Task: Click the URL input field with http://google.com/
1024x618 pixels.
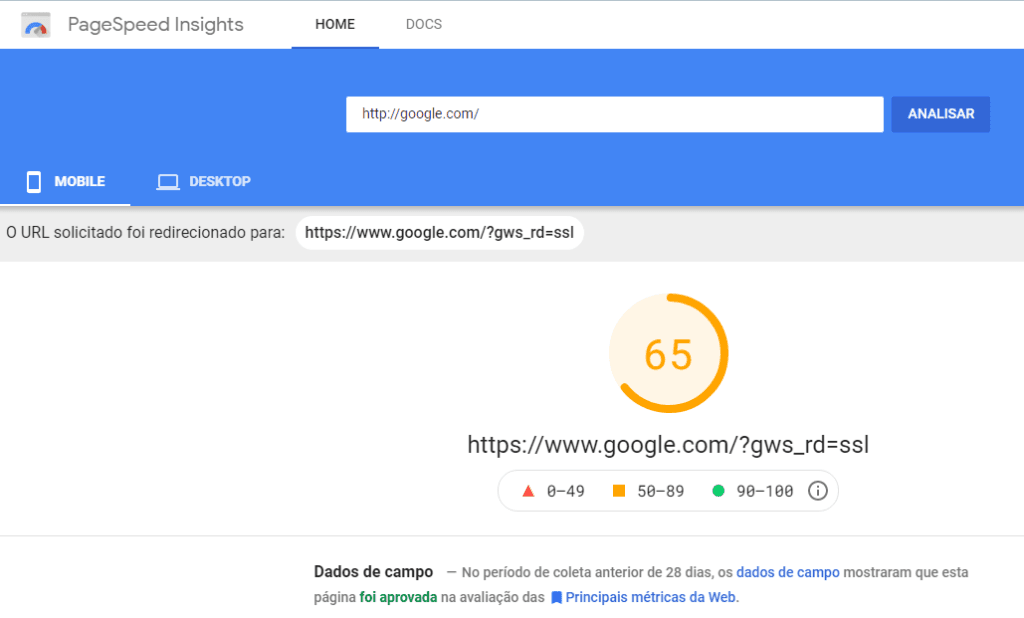Action: pos(615,114)
